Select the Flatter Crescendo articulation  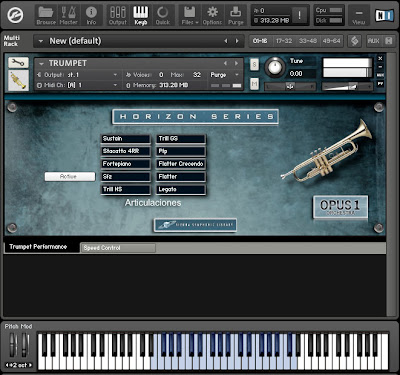(x=181, y=164)
